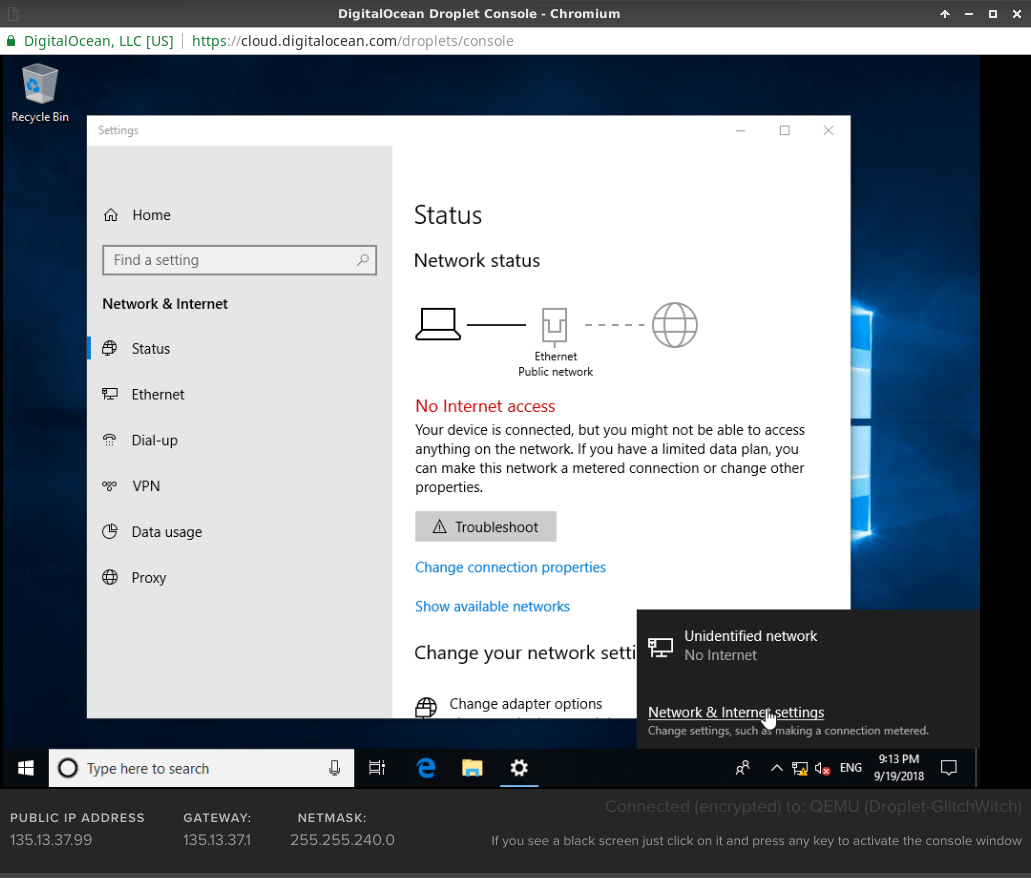The image size is (1031, 878).
Task: Open the People icon in system tray
Action: [x=743, y=768]
